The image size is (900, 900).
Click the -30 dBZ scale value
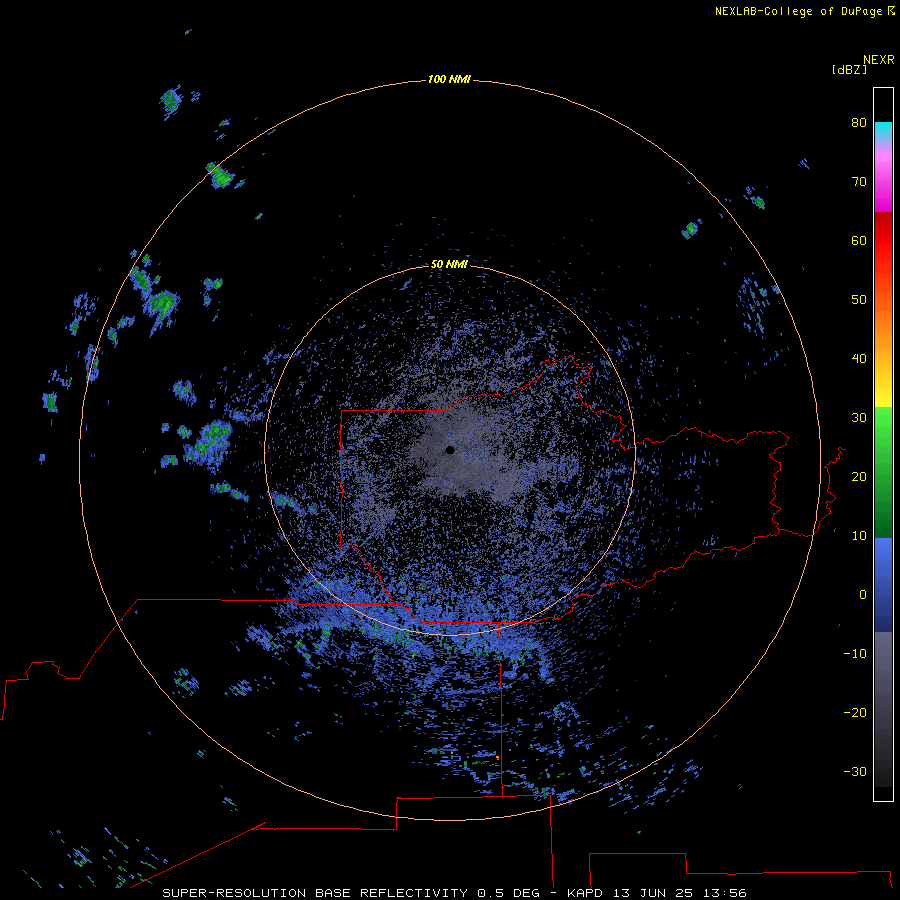[x=855, y=772]
